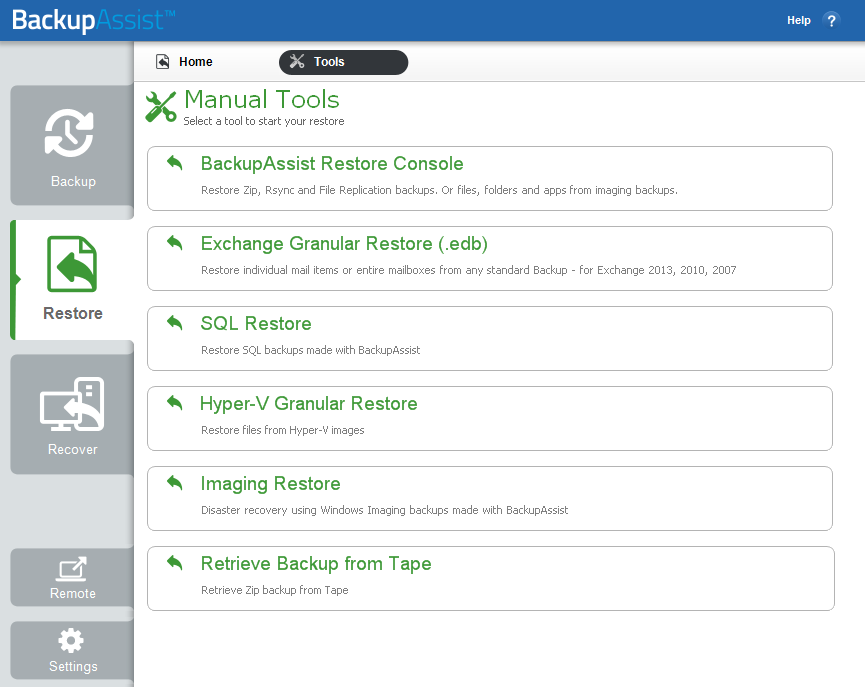Viewport: 865px width, 687px height.
Task: Select the Restore page icon in sidebar
Action: click(x=72, y=264)
